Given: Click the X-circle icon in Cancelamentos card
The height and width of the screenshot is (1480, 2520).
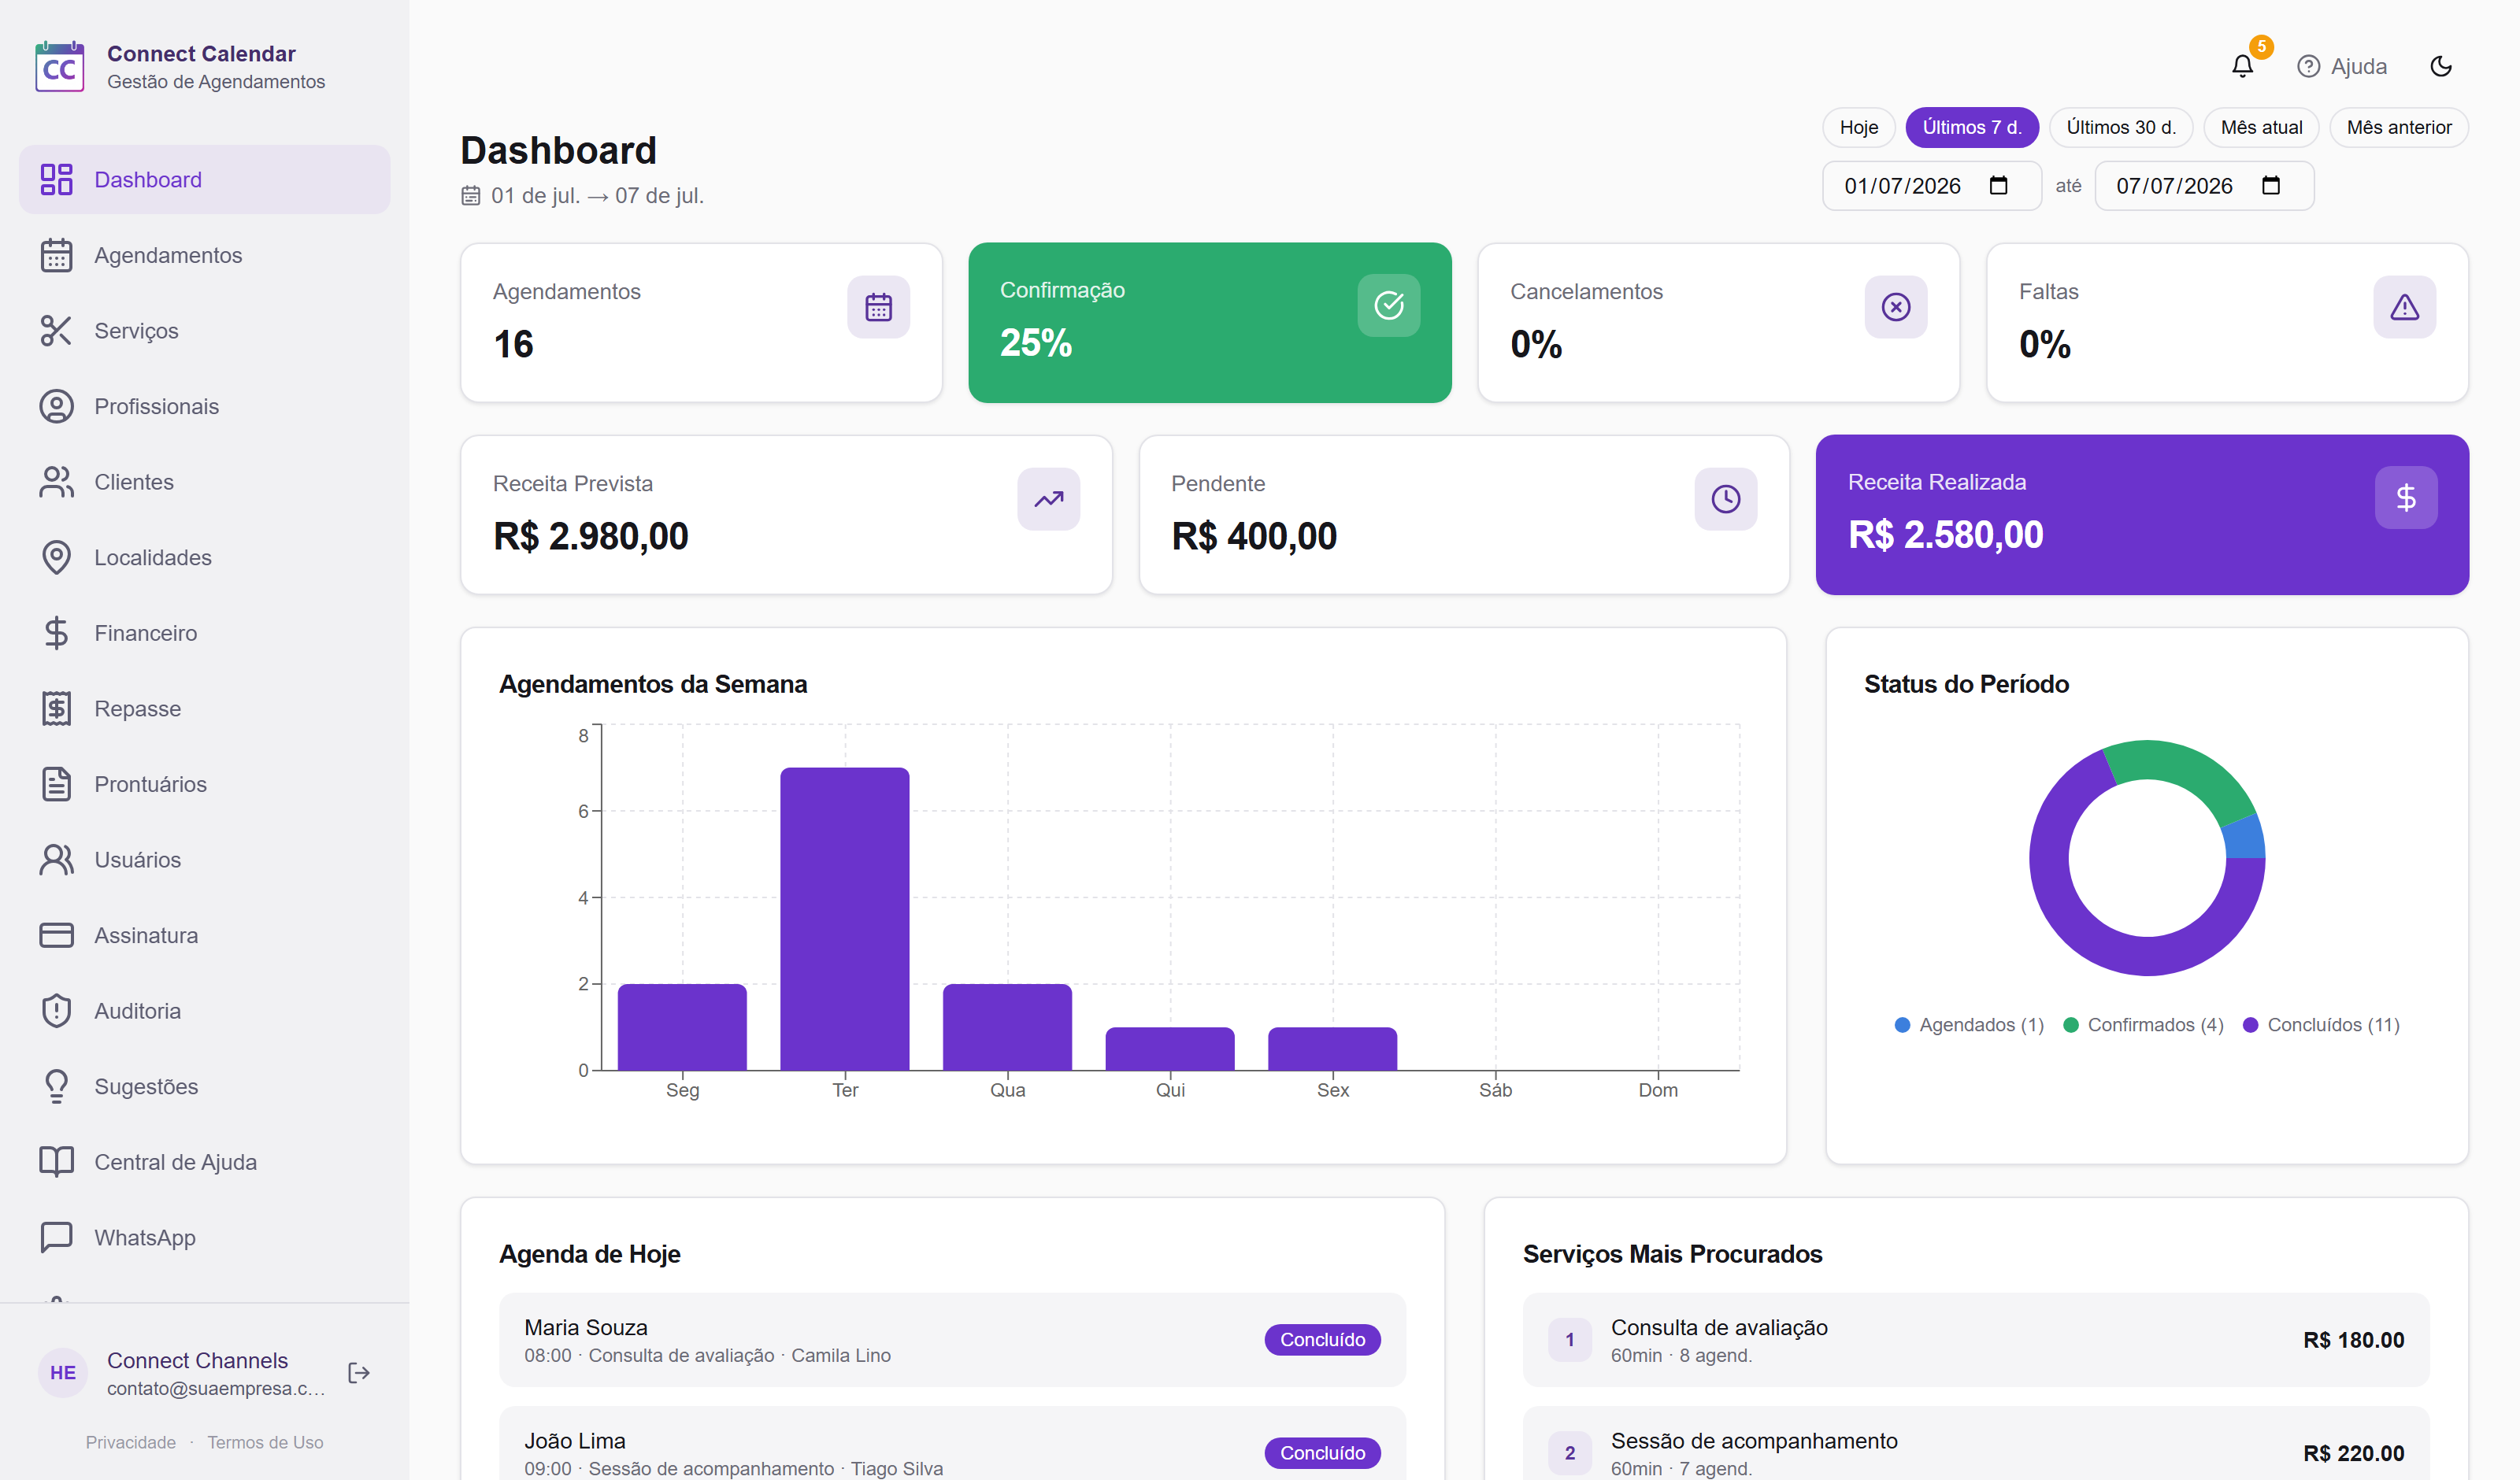Looking at the screenshot, I should click(x=1895, y=307).
